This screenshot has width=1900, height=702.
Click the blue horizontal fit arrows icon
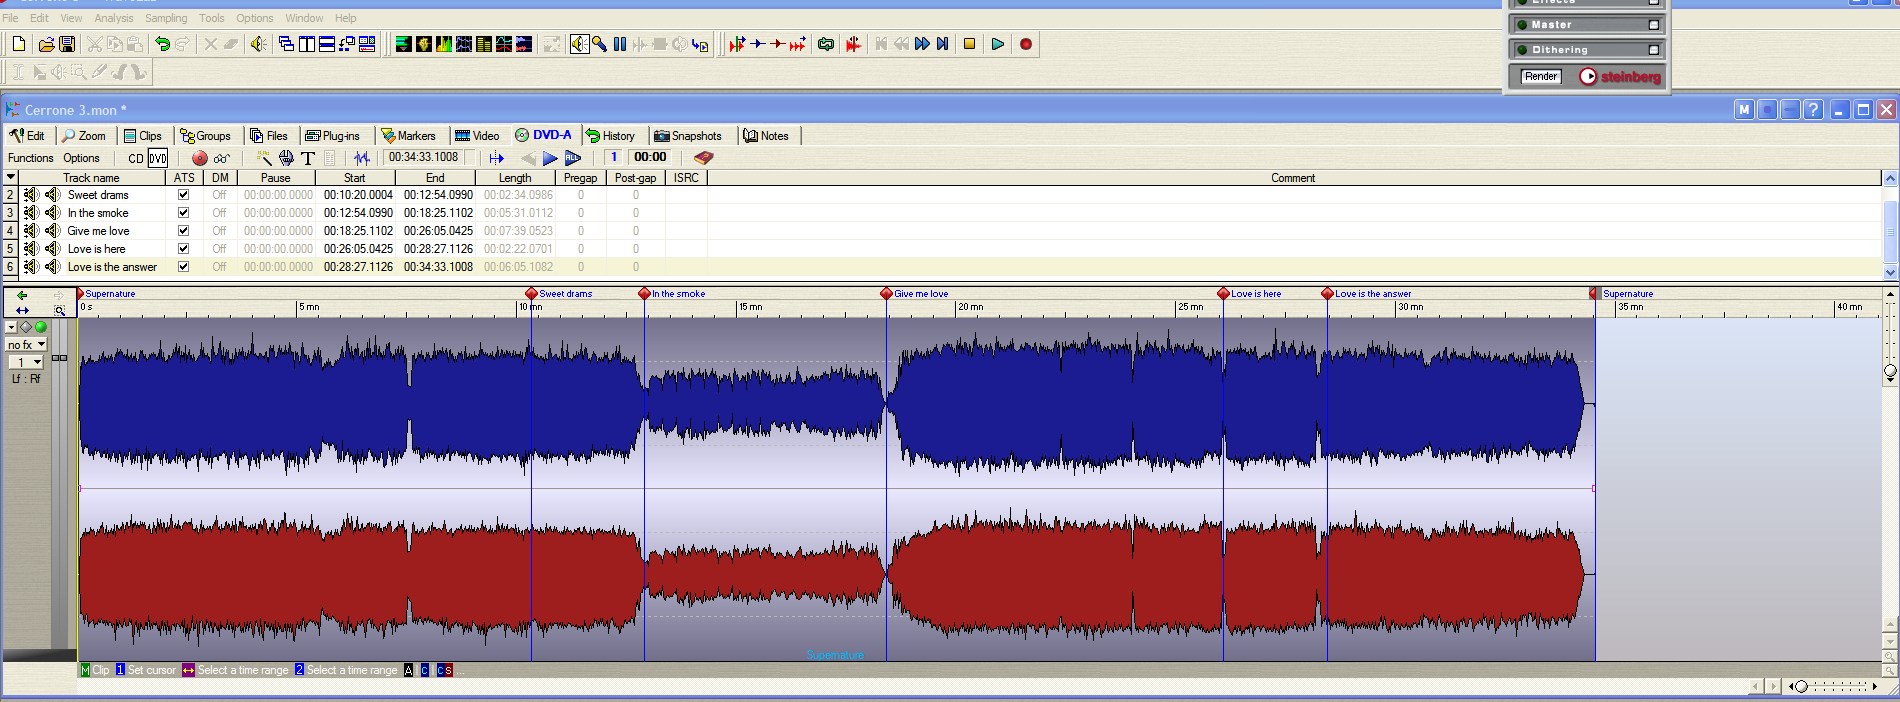pyautogui.click(x=22, y=311)
